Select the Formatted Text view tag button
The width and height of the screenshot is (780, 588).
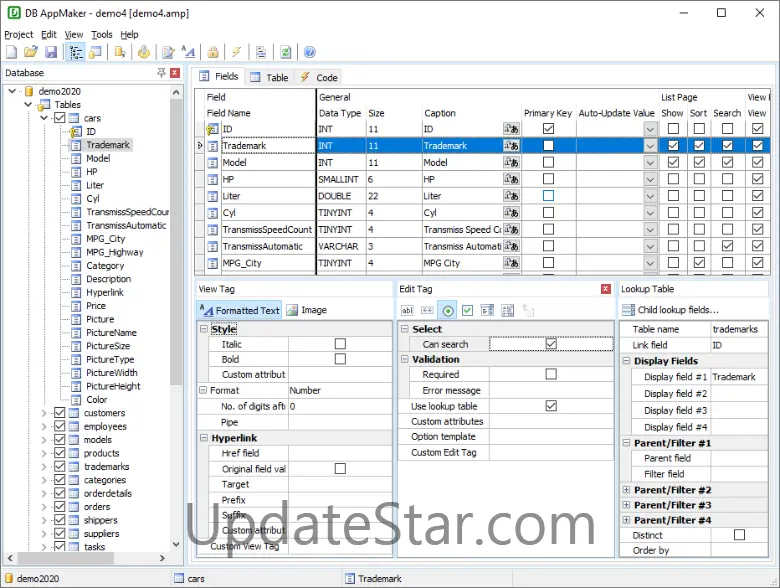[240, 310]
